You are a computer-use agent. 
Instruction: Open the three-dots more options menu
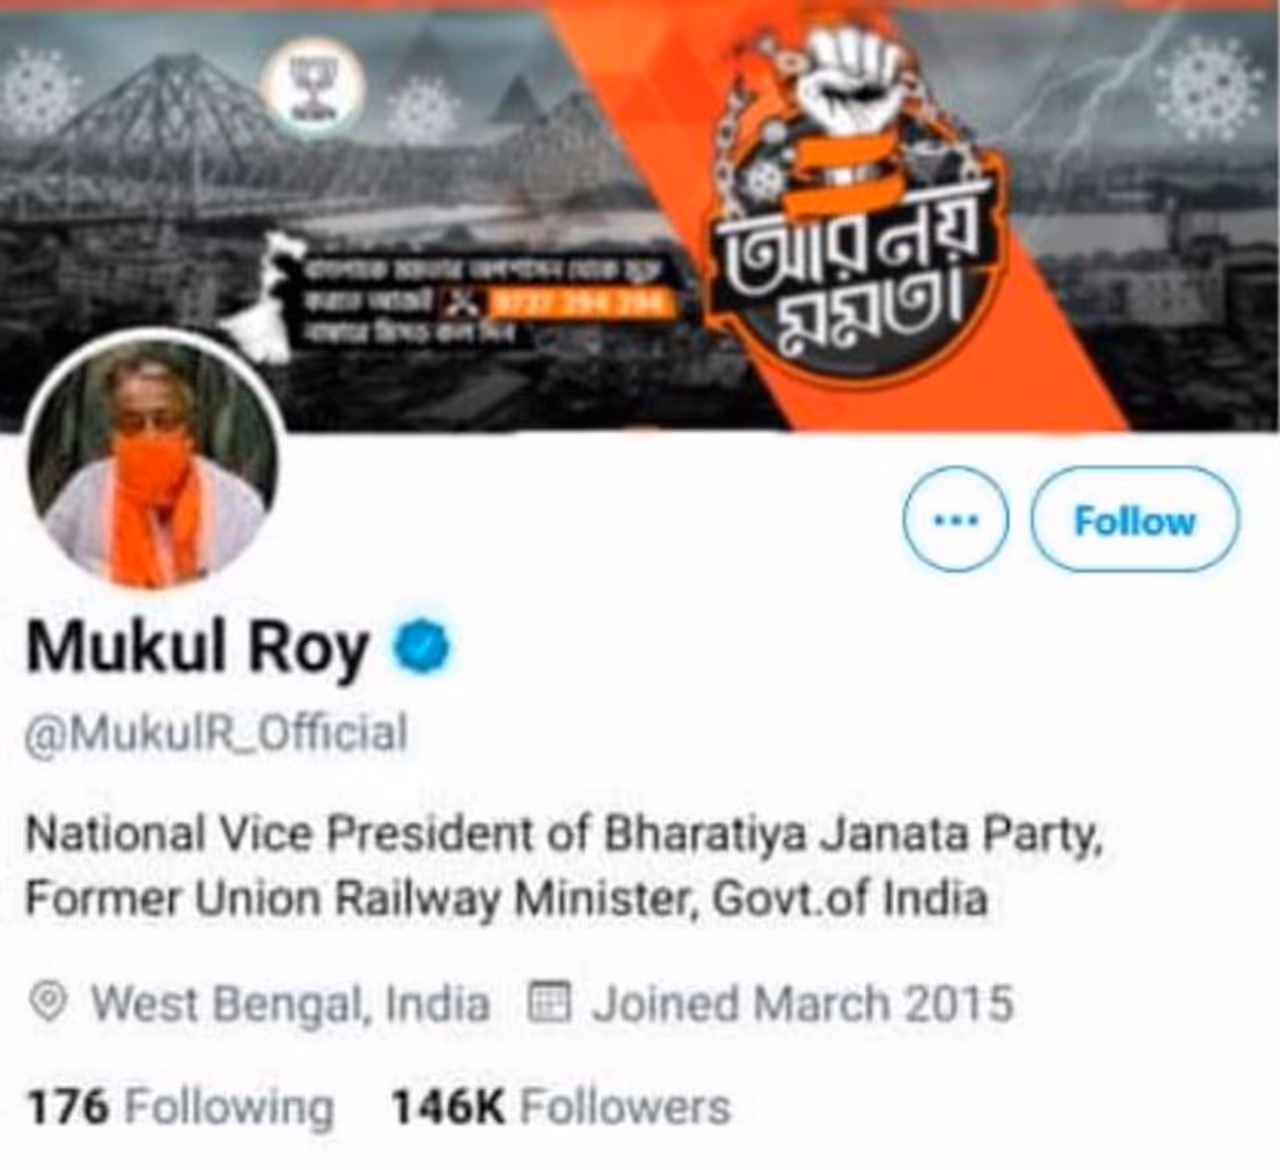(x=955, y=520)
